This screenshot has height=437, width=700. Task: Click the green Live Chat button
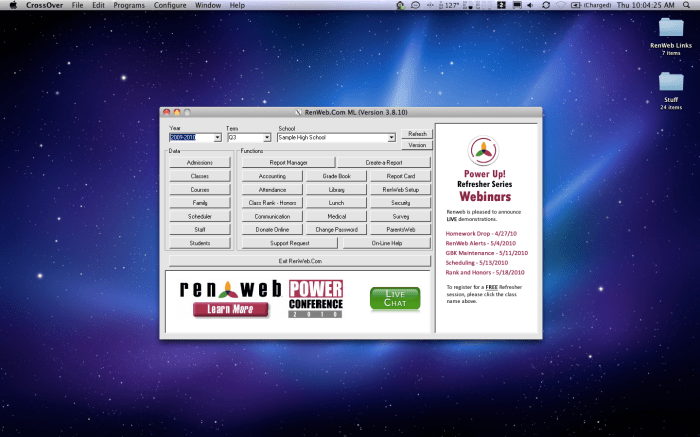395,298
